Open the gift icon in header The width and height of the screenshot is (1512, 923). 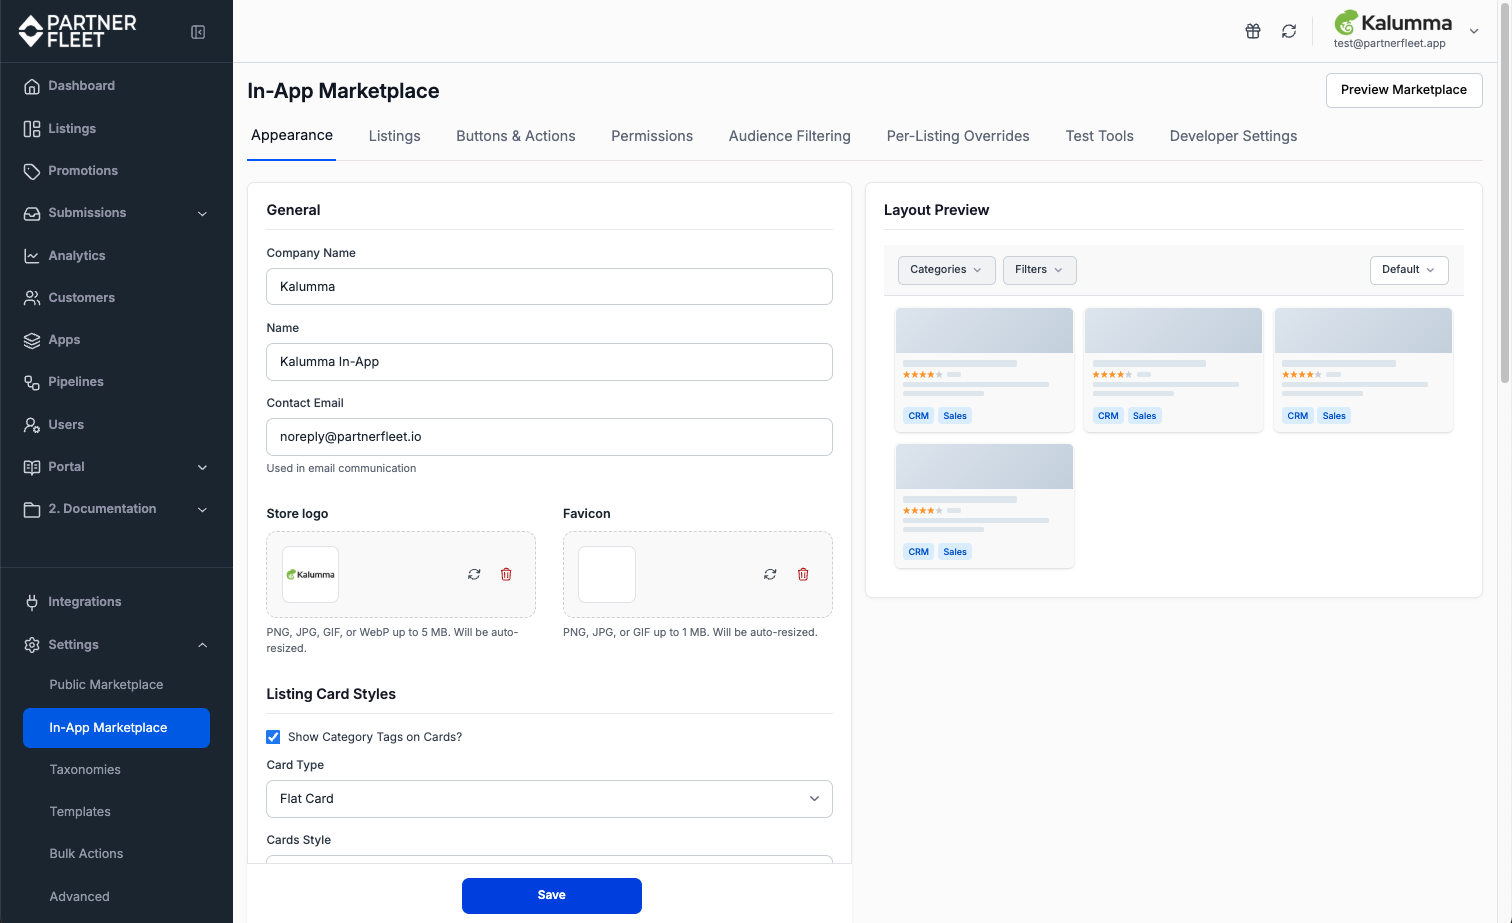coord(1253,31)
